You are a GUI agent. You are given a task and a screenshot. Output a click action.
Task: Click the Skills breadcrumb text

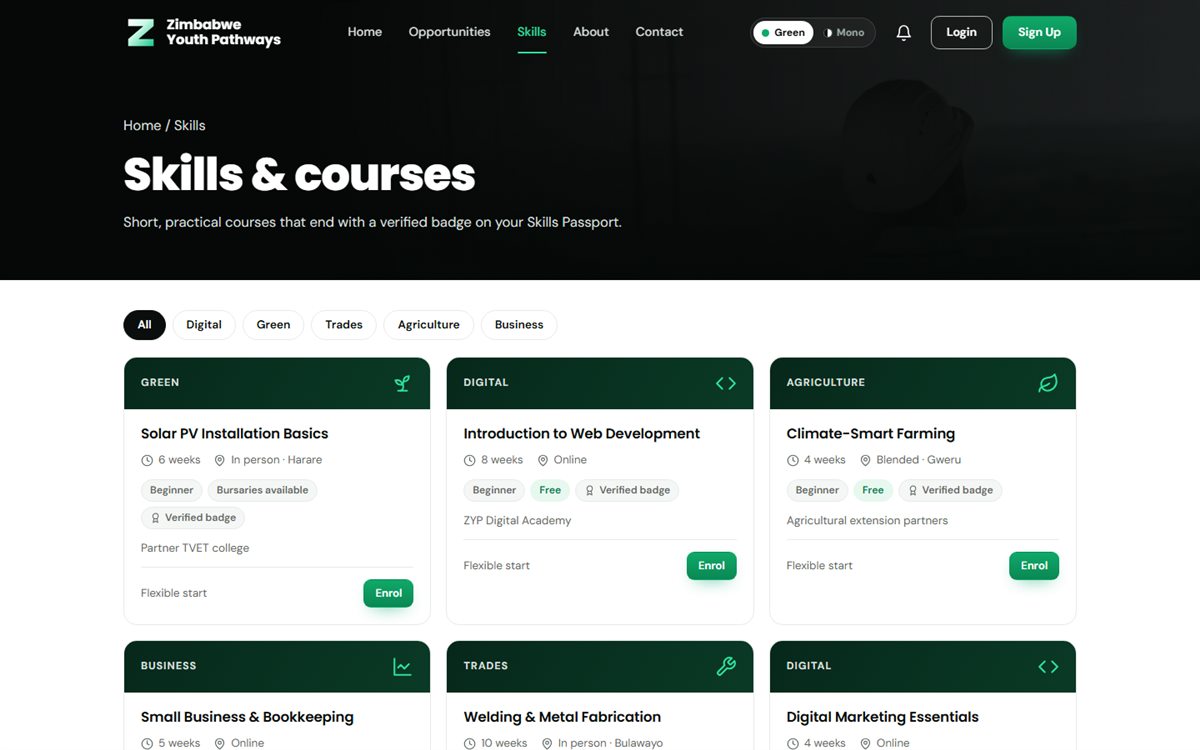click(x=190, y=126)
